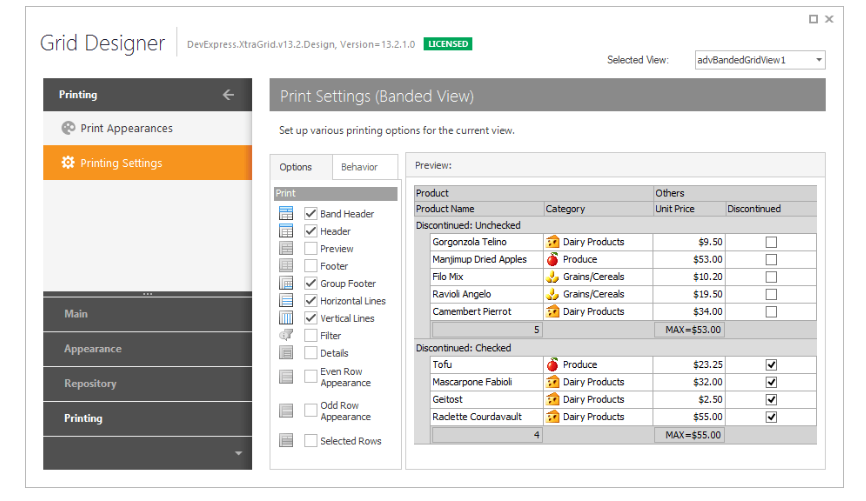Click the Print category header
The height and width of the screenshot is (501, 866).
[336, 193]
